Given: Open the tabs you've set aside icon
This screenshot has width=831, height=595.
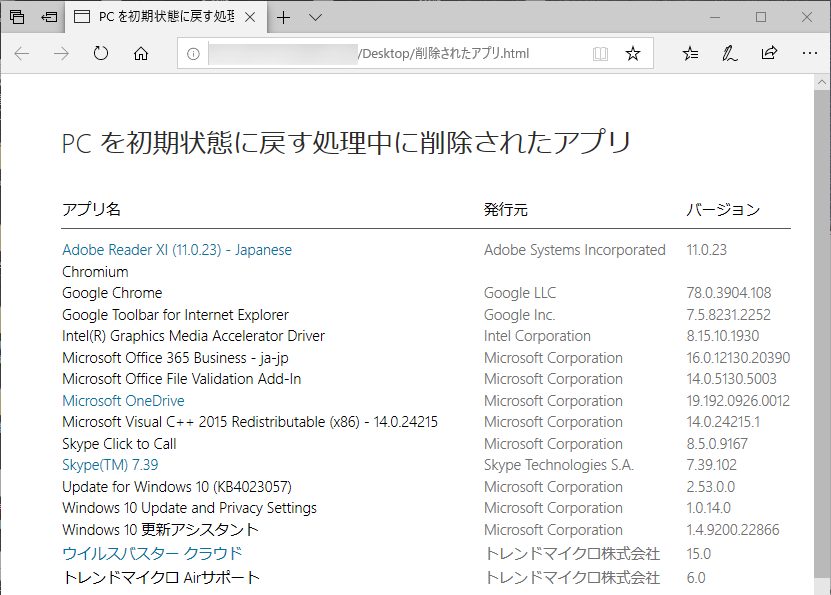Looking at the screenshot, I should point(17,17).
